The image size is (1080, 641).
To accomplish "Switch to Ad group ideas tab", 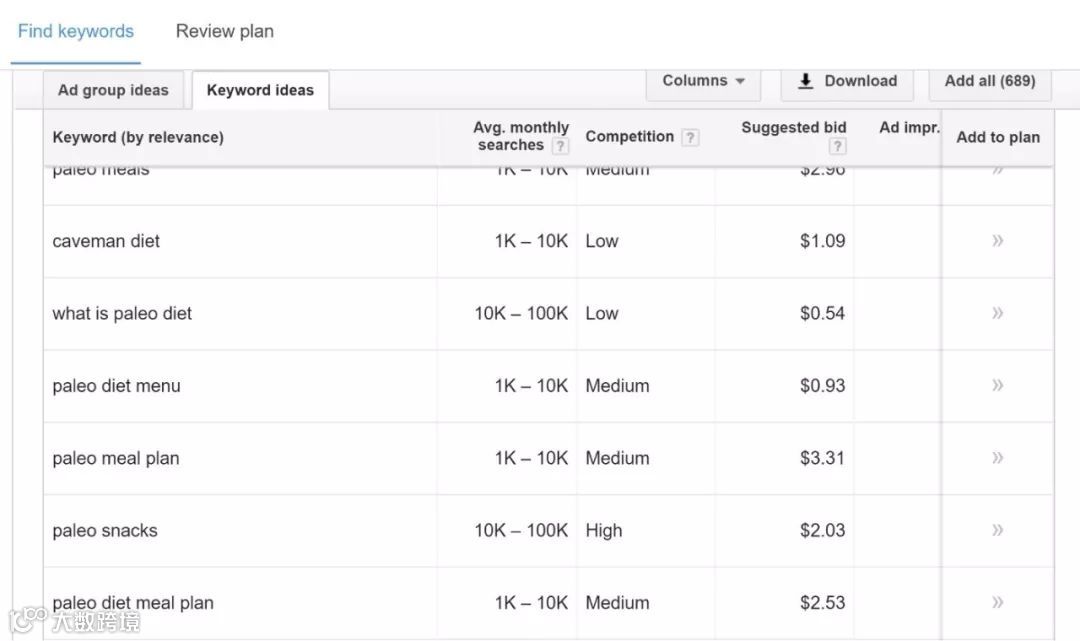I will (x=113, y=90).
